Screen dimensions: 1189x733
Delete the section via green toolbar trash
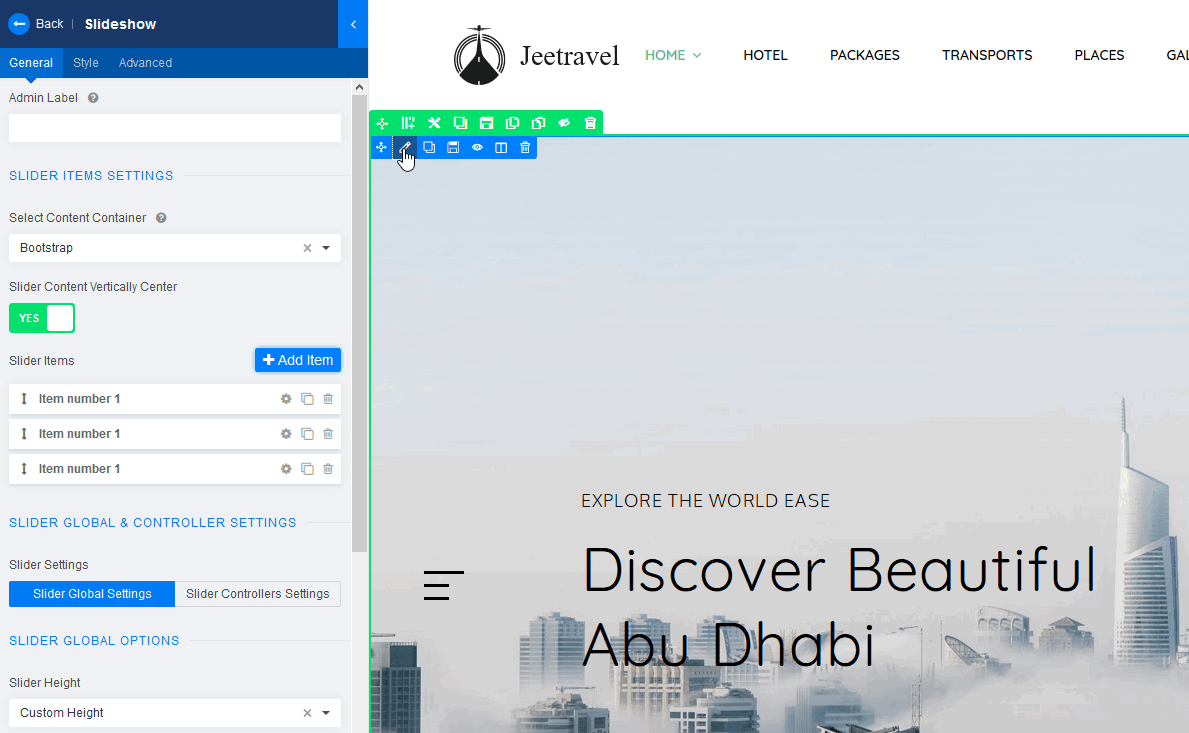coord(590,123)
